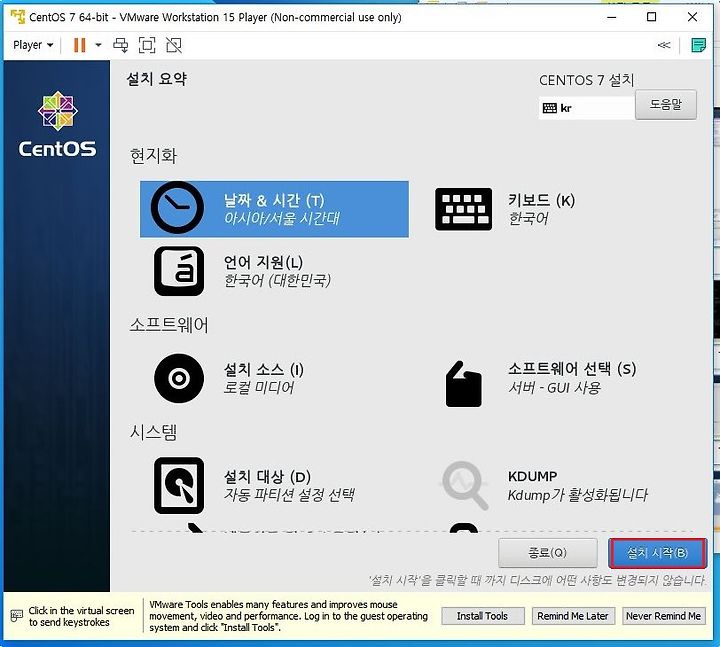Click the VMware app icon in title bar

tap(17, 17)
